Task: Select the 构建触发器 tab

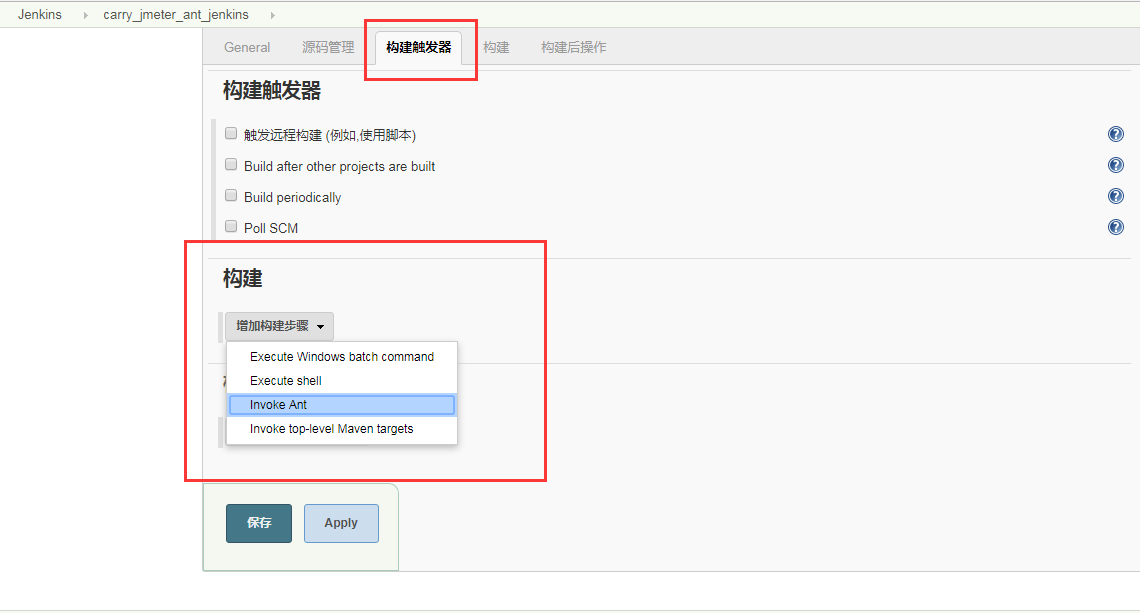Action: 419,47
